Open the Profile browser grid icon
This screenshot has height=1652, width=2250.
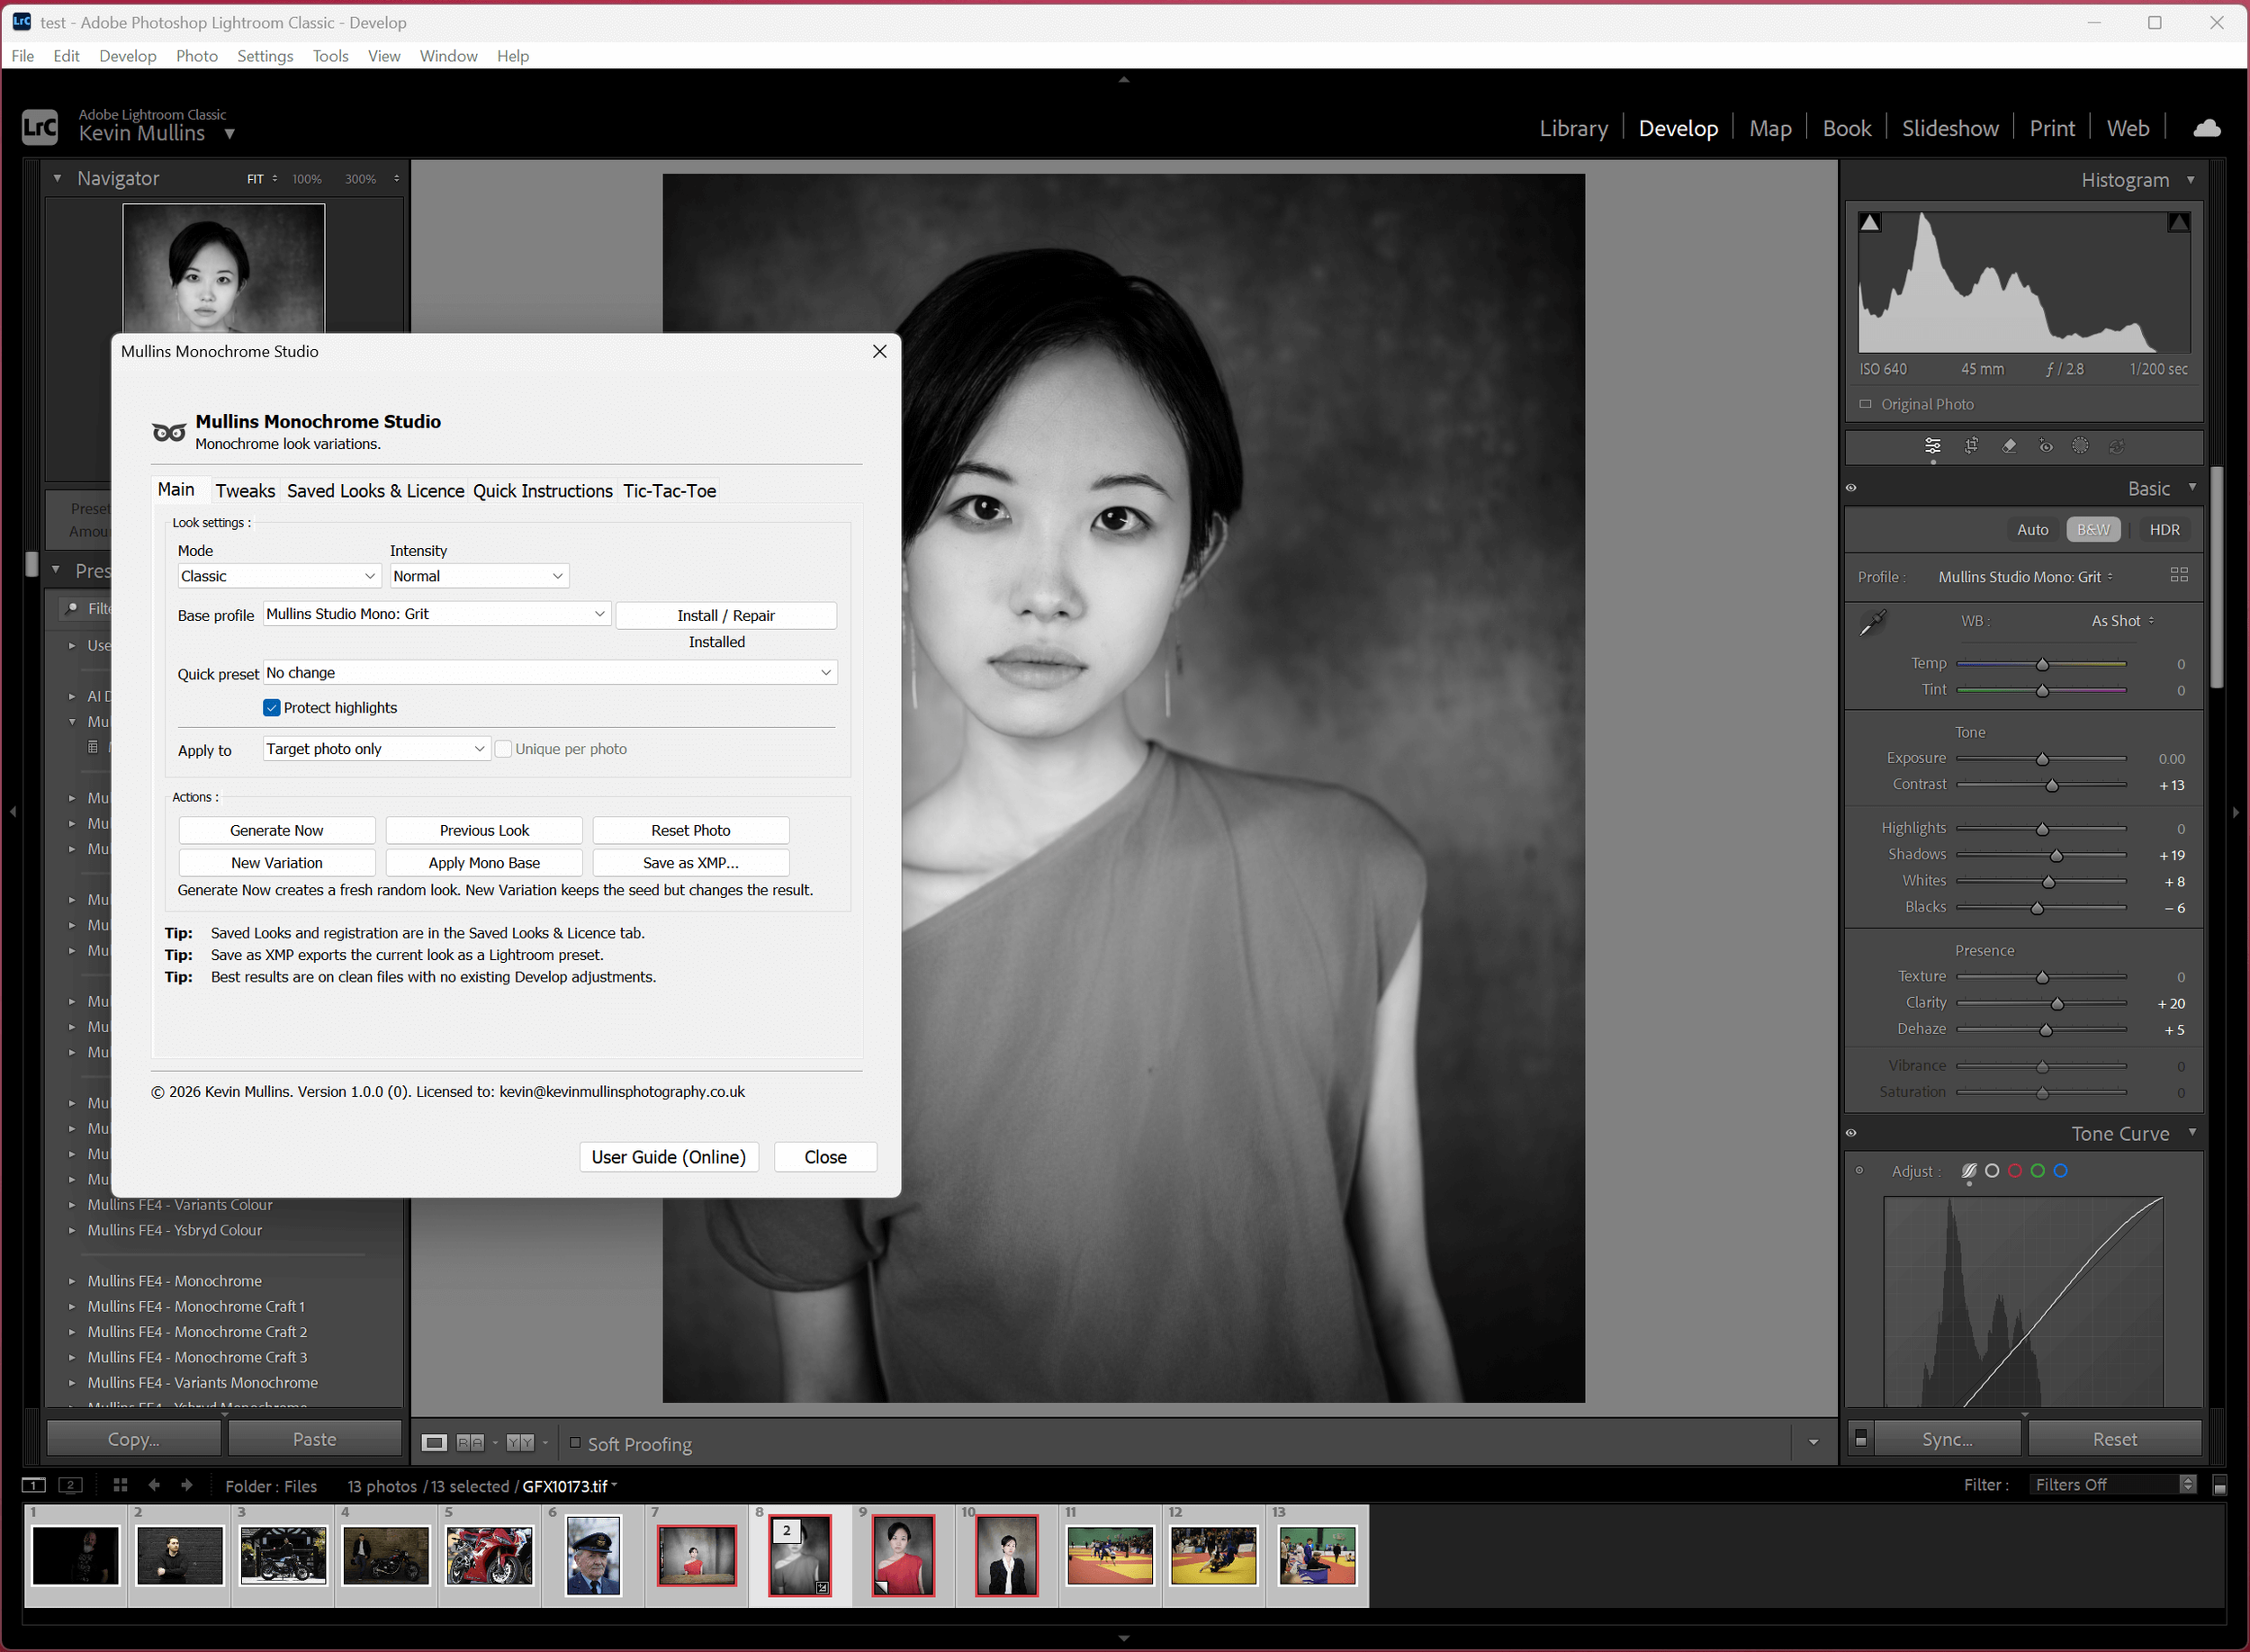(2181, 576)
